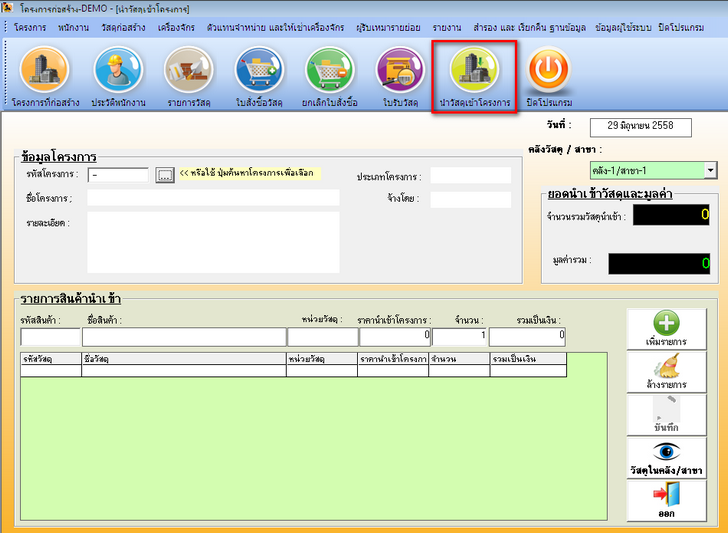Screen dimensions: 728x533
Task: Click the หน่วยวัสดุ table column header
Action: coord(322,358)
